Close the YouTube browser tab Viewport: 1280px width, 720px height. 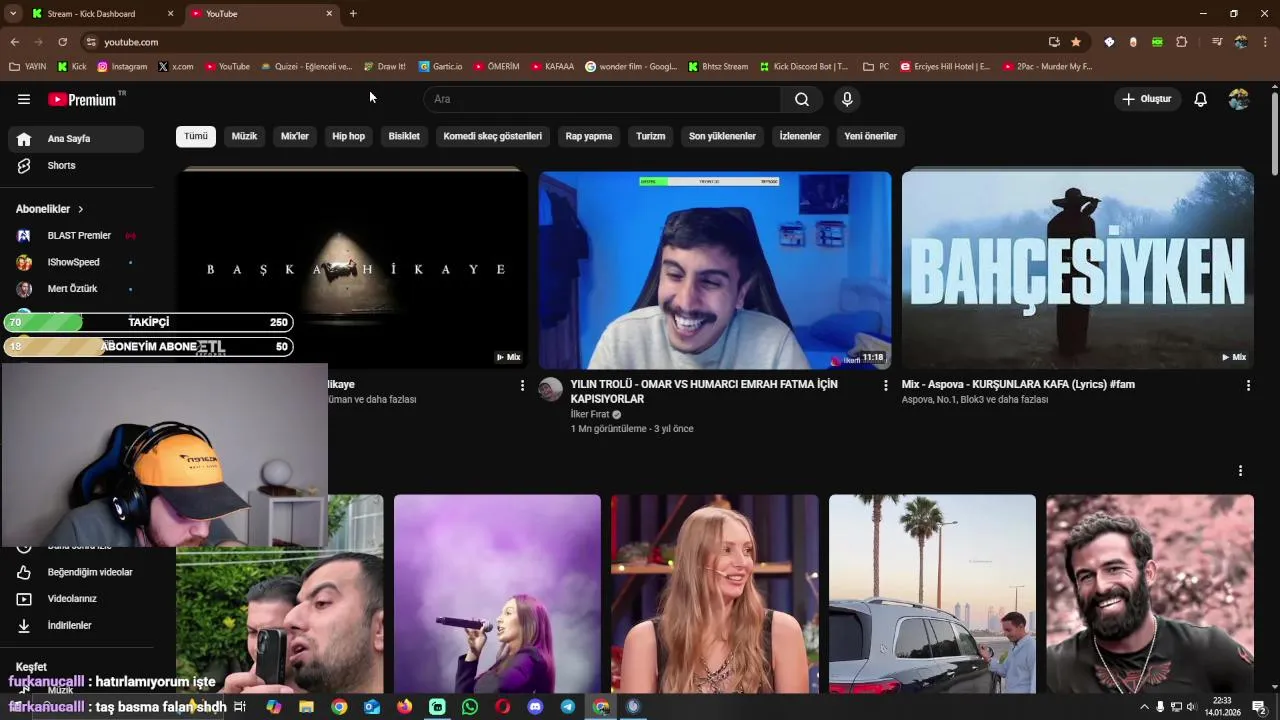coord(329,14)
